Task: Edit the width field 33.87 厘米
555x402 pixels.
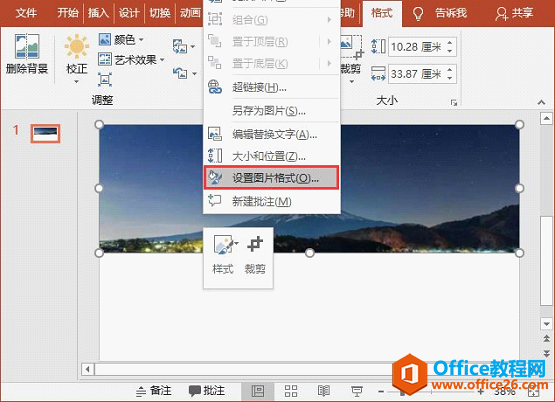Action: point(416,74)
